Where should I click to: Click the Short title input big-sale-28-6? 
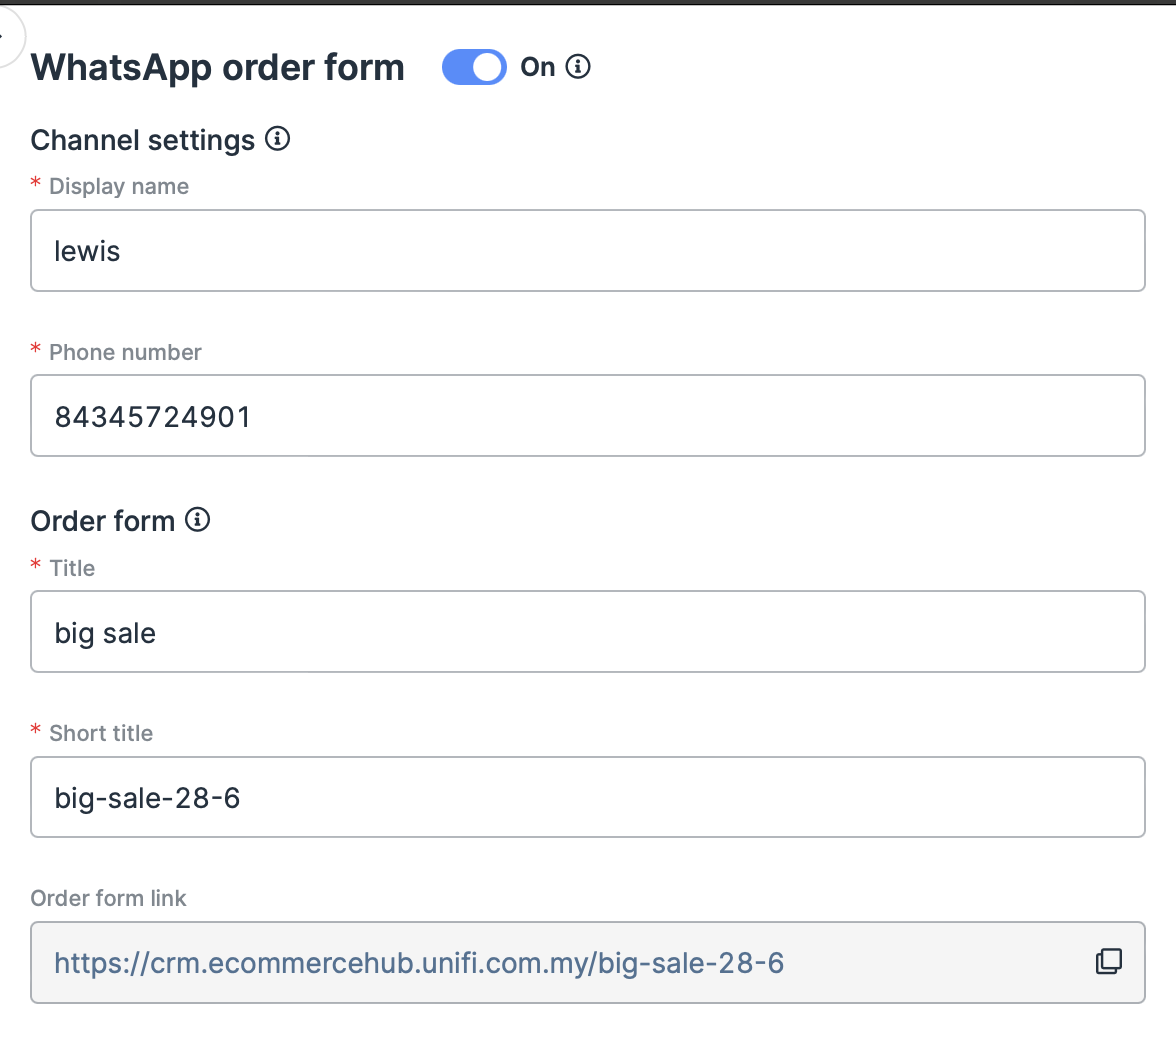(x=587, y=797)
